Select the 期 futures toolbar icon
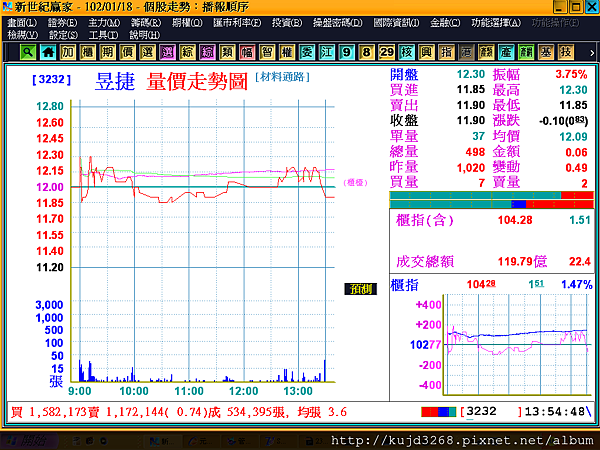Screen dimensions: 600x450 pos(108,52)
